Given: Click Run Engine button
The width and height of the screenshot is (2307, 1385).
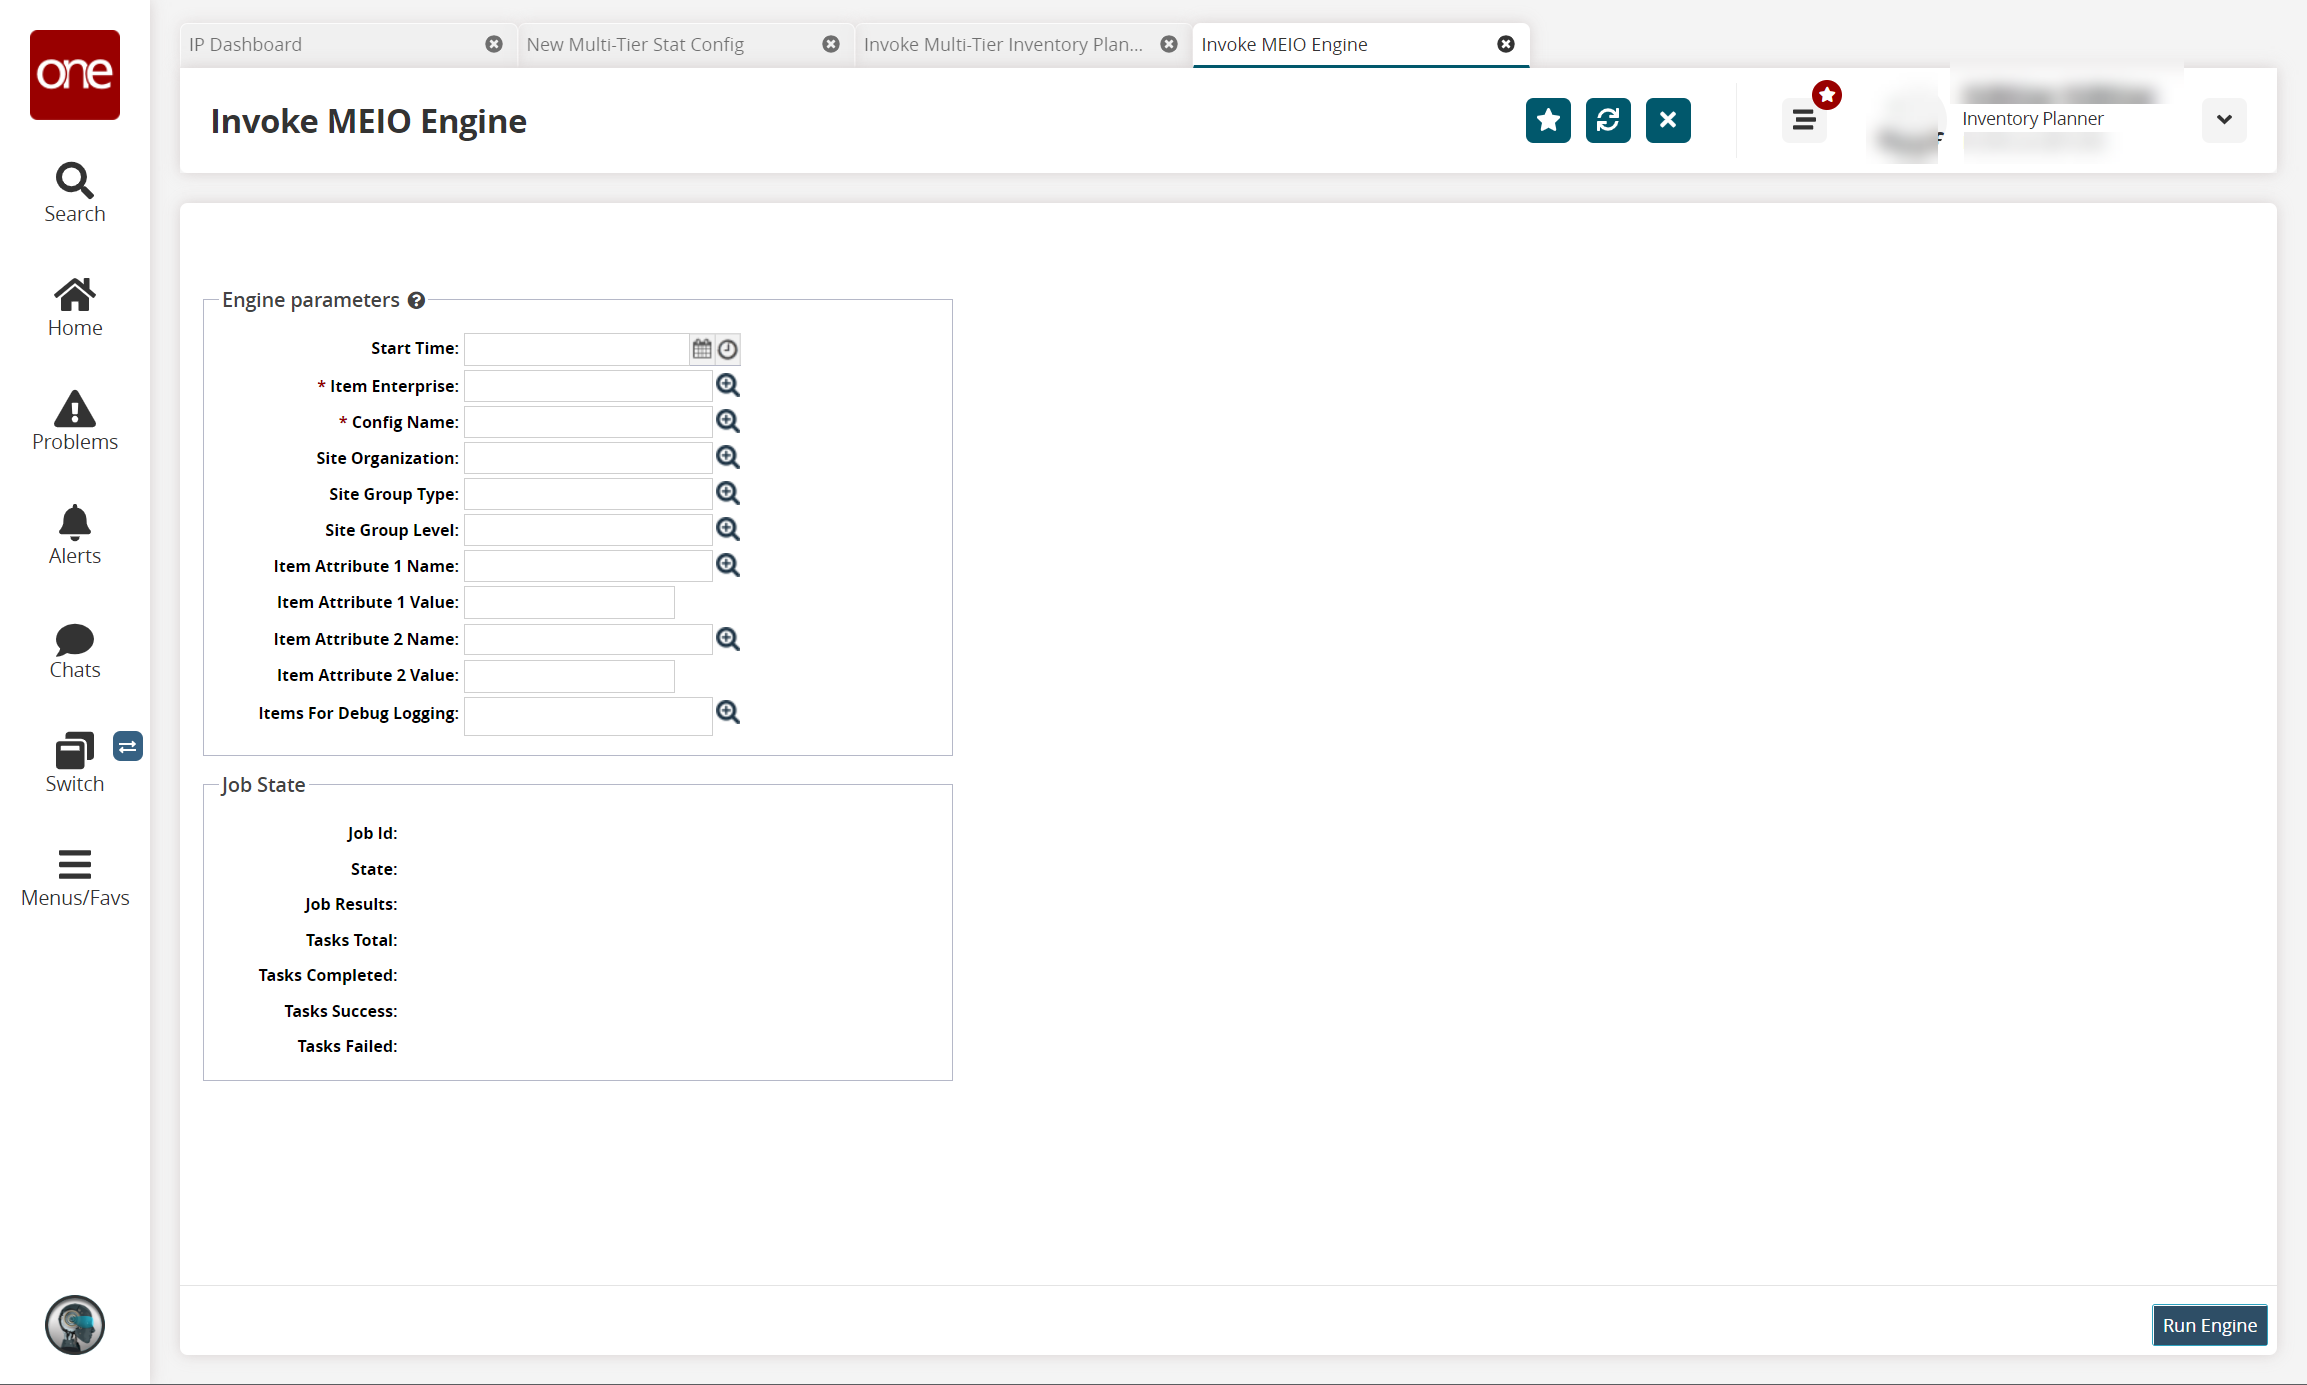Looking at the screenshot, I should (2211, 1324).
